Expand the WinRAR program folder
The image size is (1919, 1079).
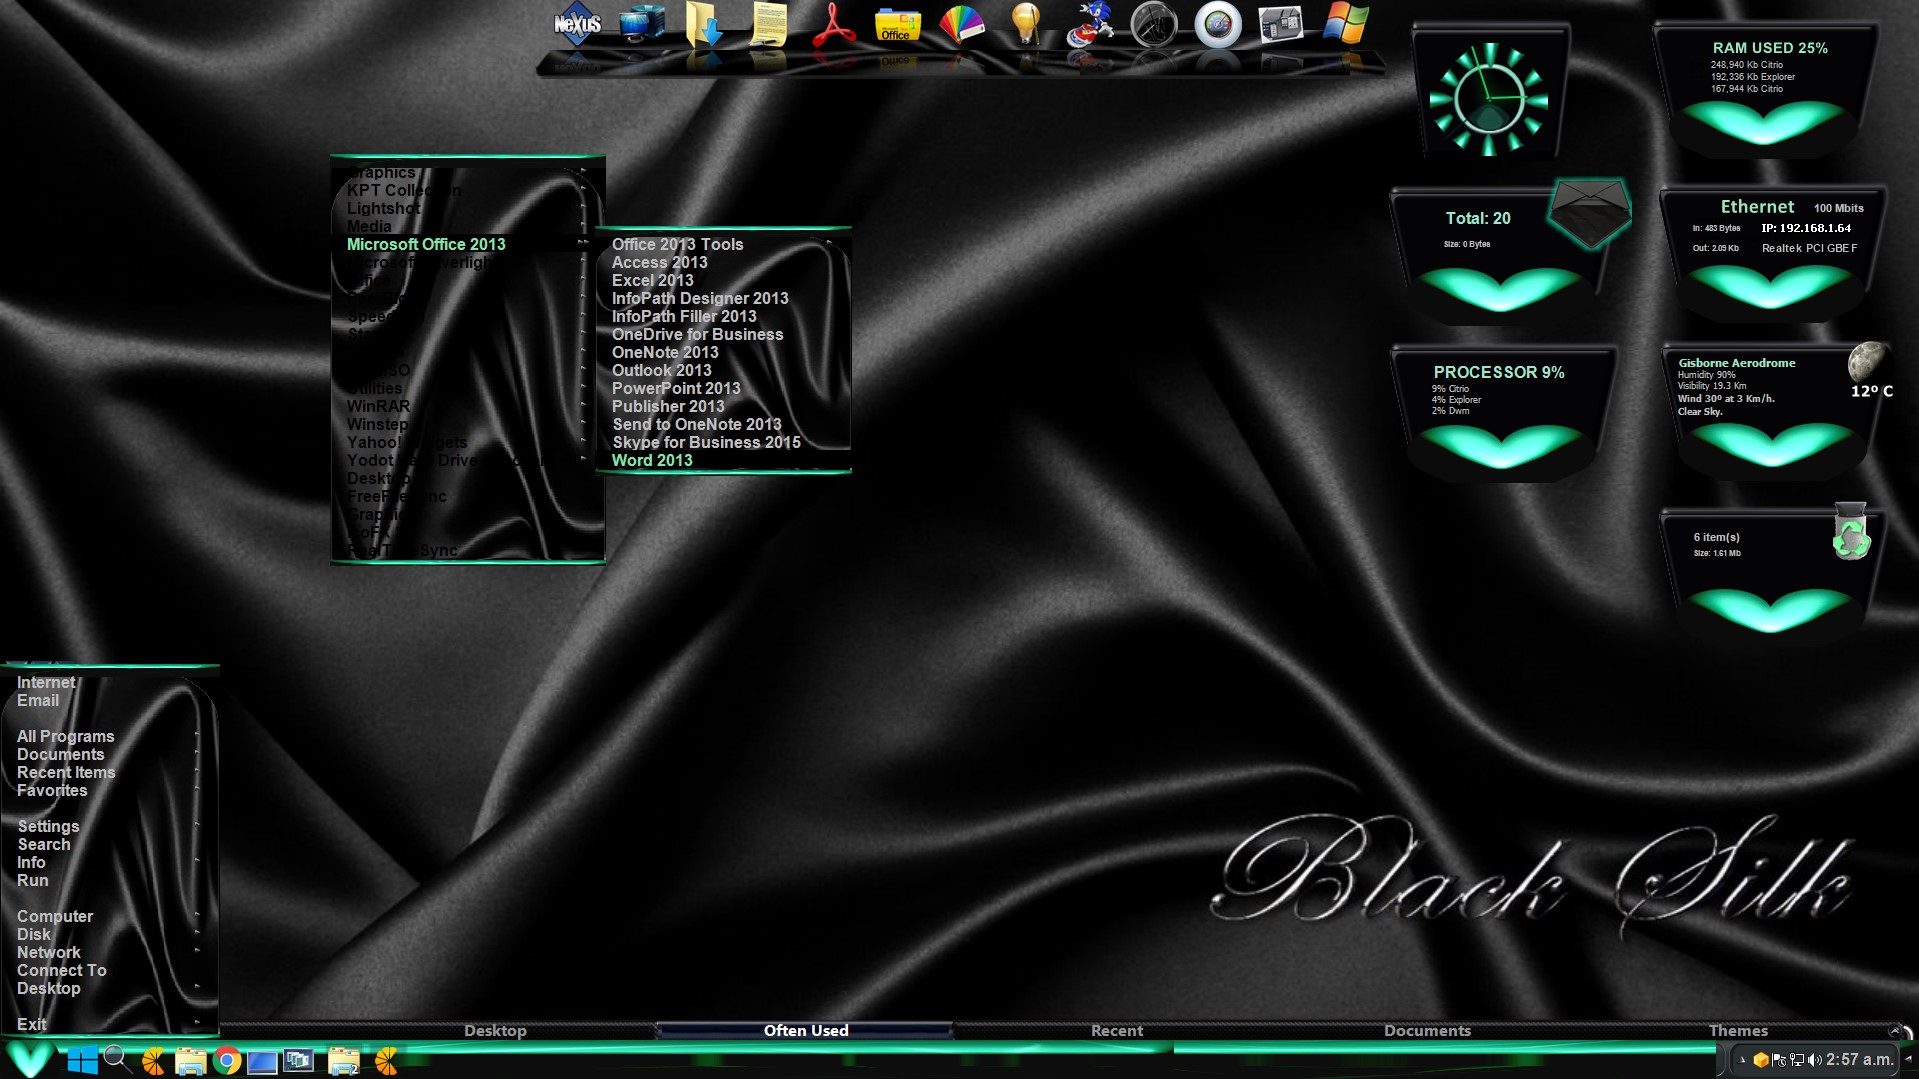378,406
